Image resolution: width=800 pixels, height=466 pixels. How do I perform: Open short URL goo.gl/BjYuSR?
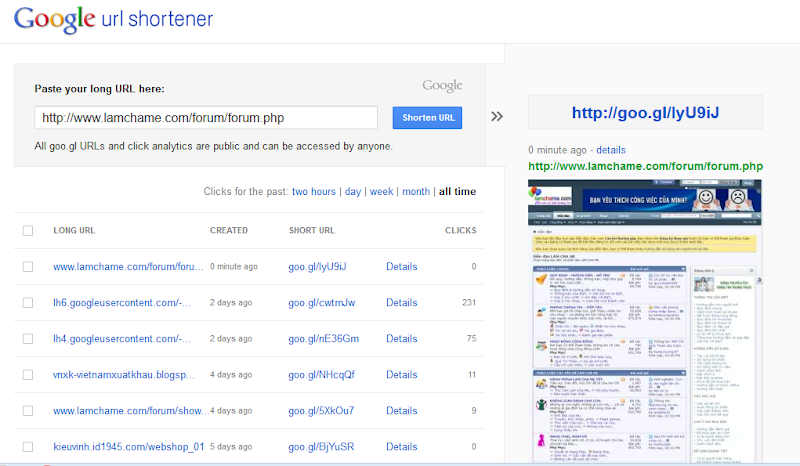(x=321, y=447)
